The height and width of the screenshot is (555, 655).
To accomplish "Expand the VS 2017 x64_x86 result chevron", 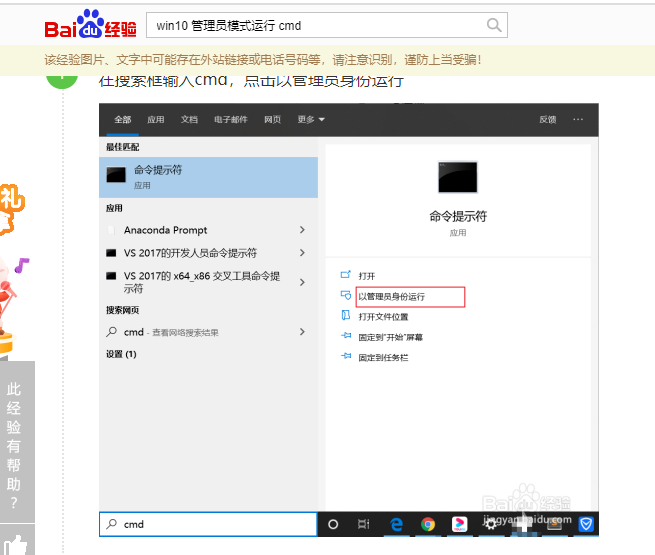I will (302, 282).
